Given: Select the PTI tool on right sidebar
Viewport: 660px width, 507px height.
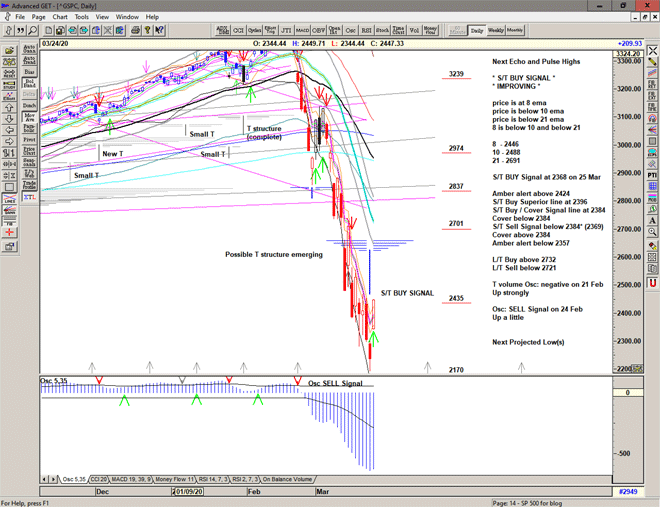Looking at the screenshot, I should pyautogui.click(x=652, y=174).
